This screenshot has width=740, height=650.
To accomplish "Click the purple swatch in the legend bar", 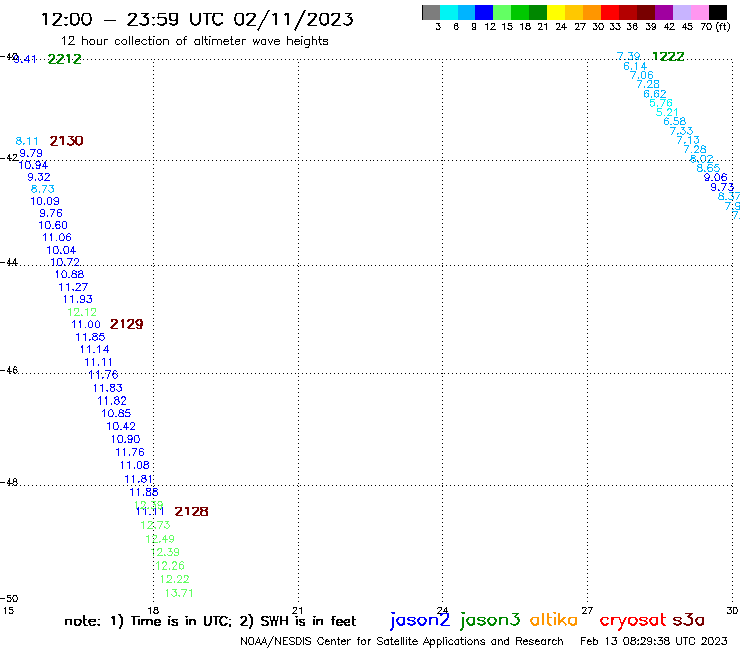I will pyautogui.click(x=664, y=12).
